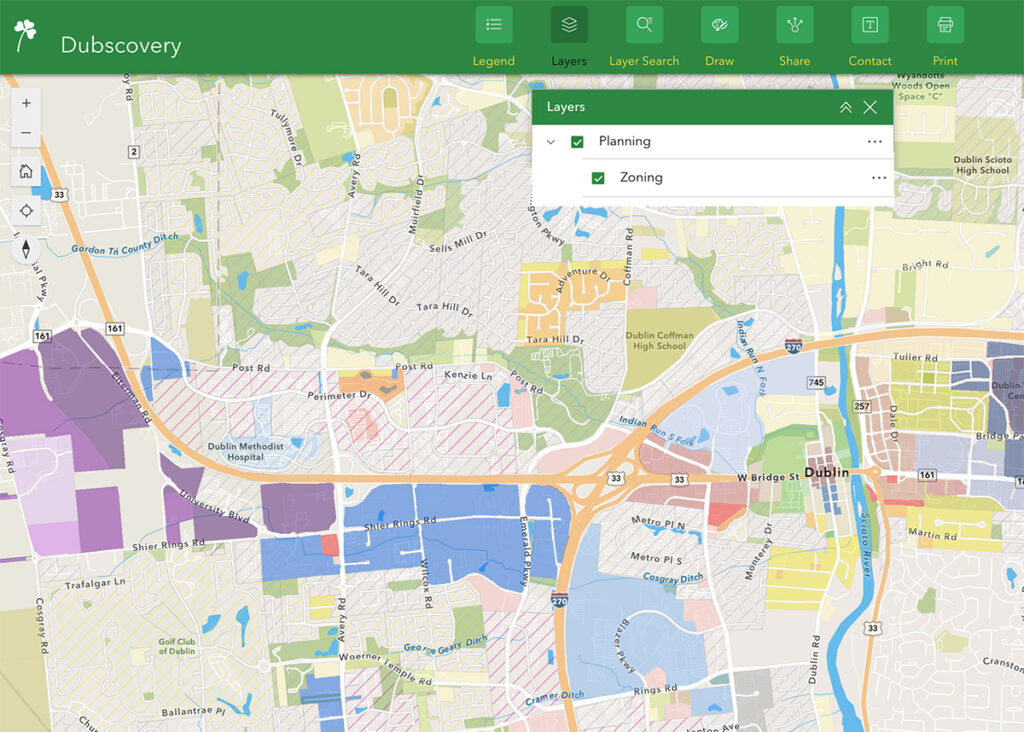This screenshot has height=732, width=1024.
Task: Close the Layers panel
Action: click(870, 107)
